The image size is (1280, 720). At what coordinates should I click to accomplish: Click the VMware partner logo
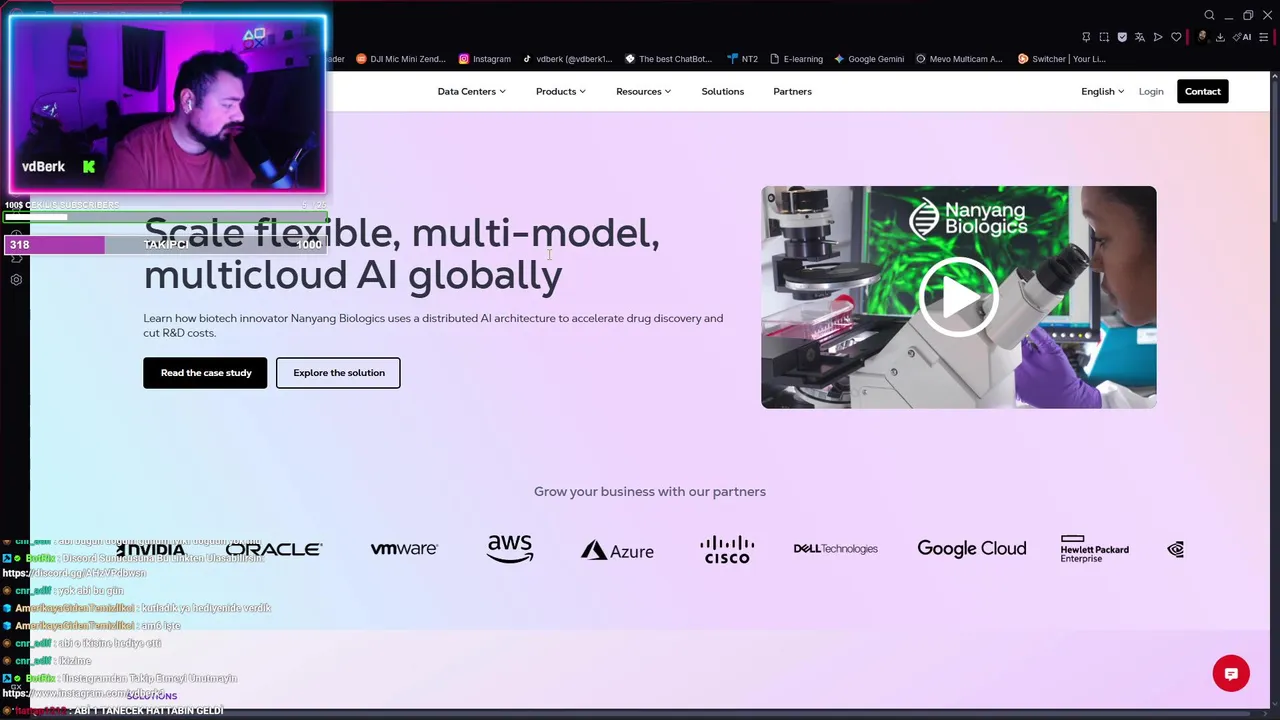404,549
